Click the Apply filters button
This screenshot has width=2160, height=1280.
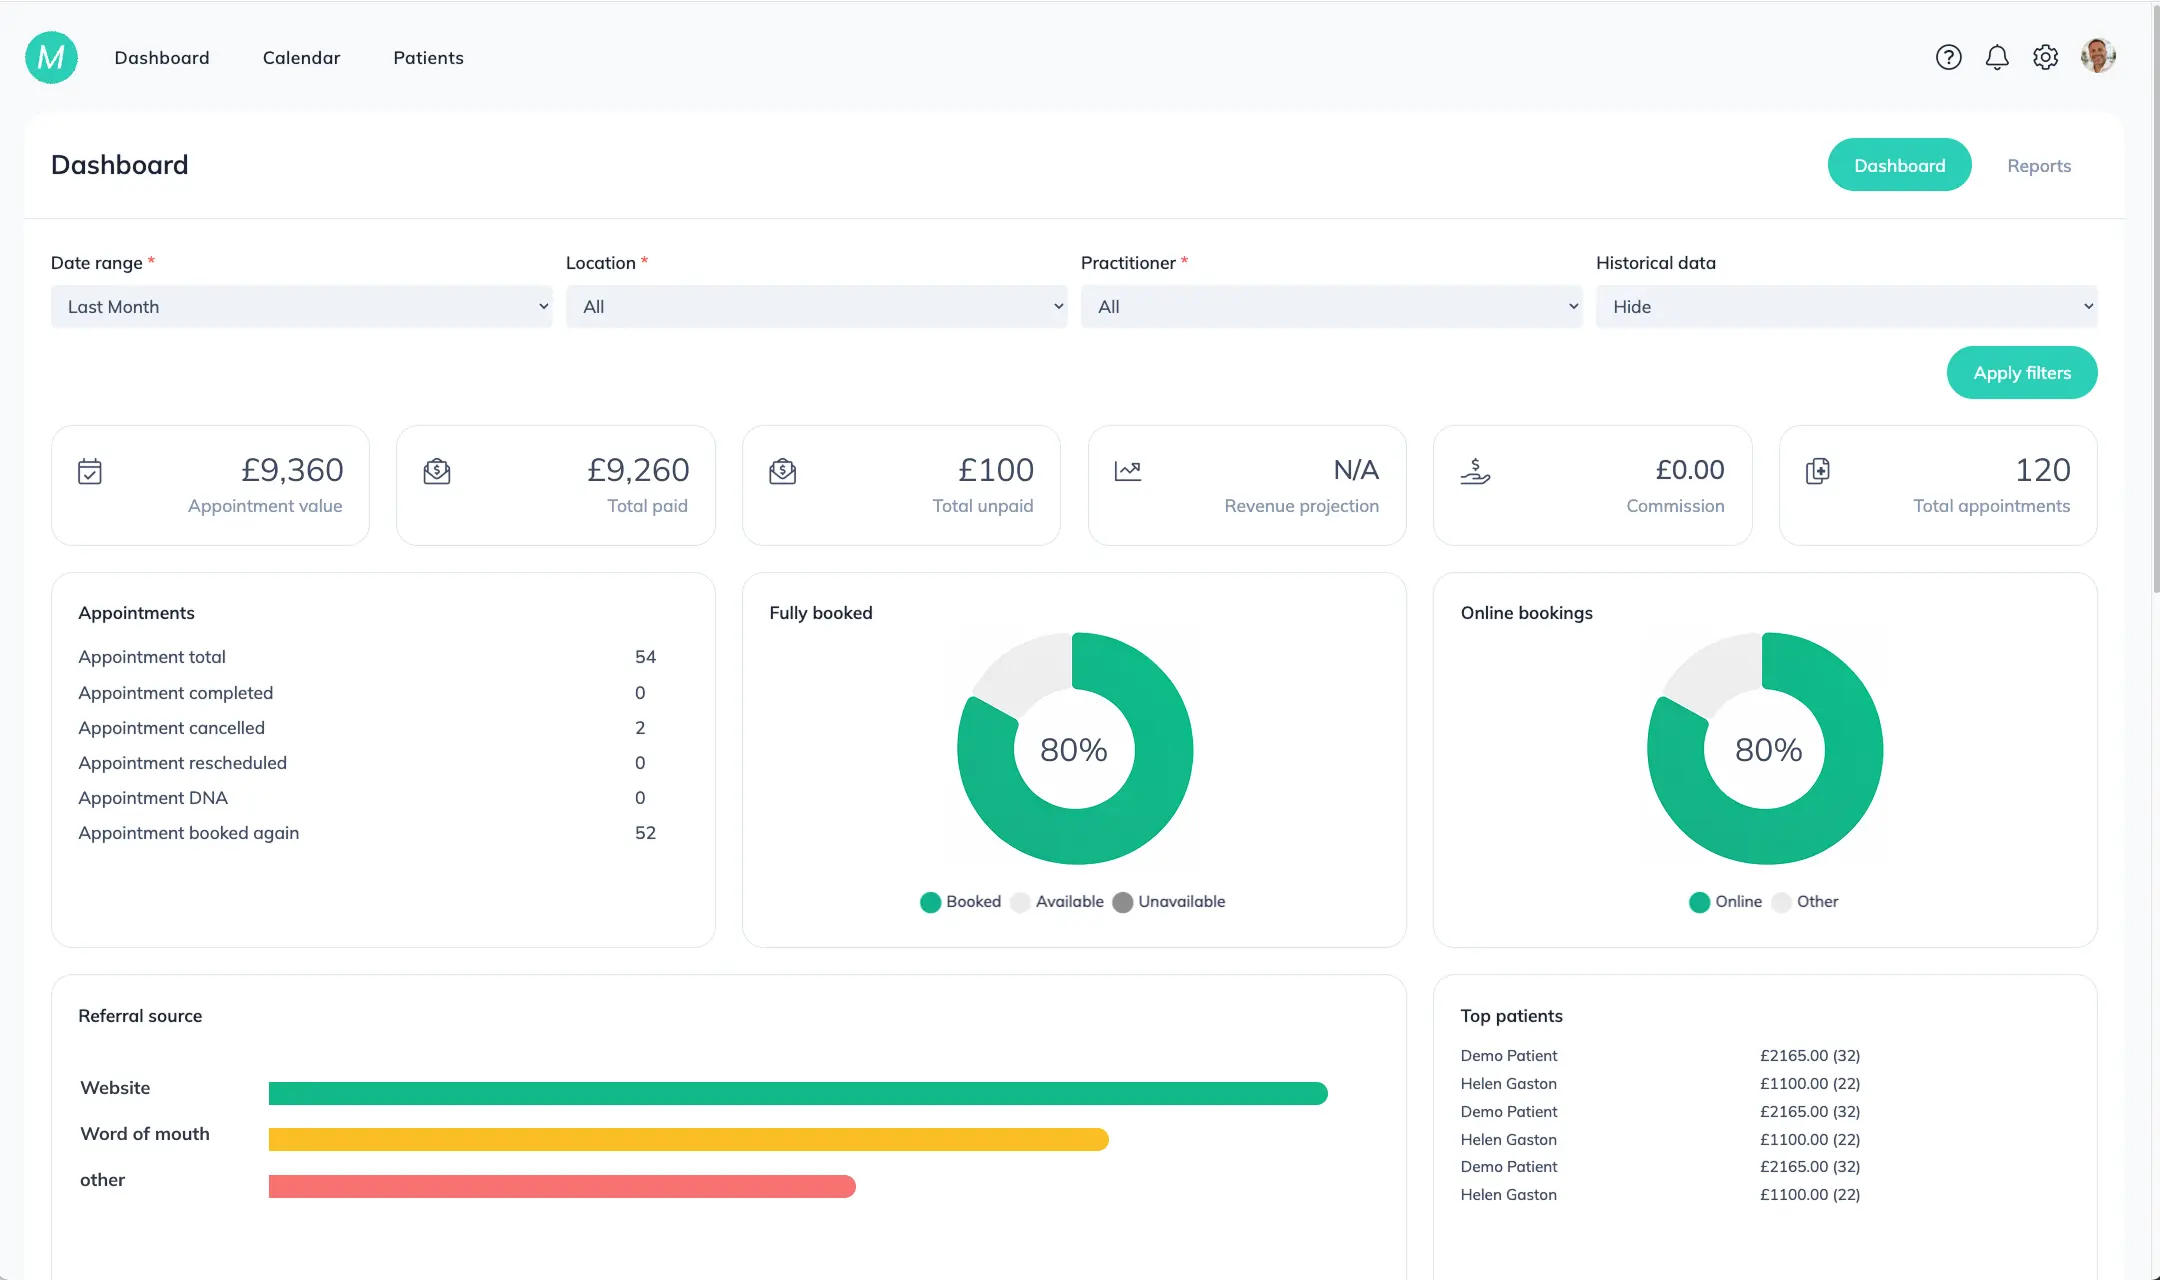click(x=2022, y=372)
